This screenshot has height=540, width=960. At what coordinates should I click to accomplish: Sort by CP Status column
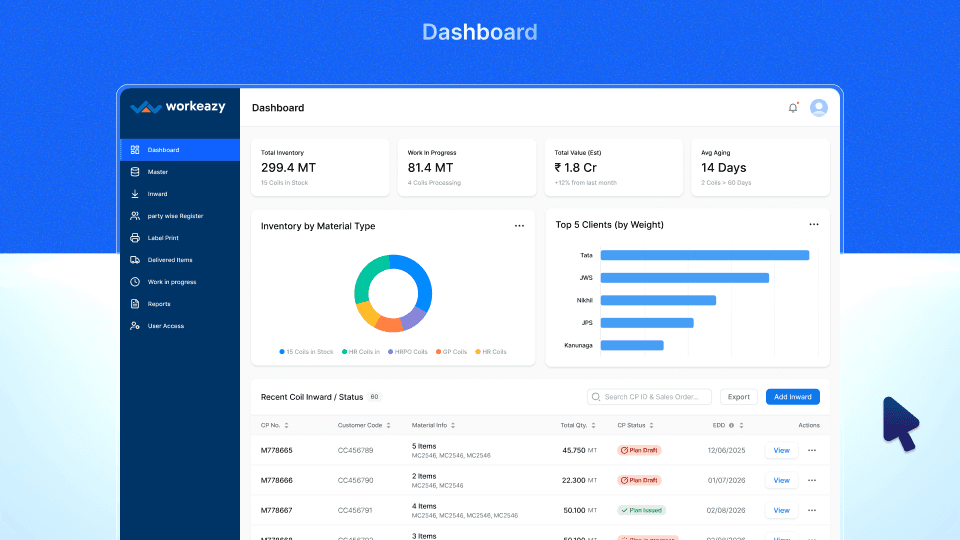point(651,426)
